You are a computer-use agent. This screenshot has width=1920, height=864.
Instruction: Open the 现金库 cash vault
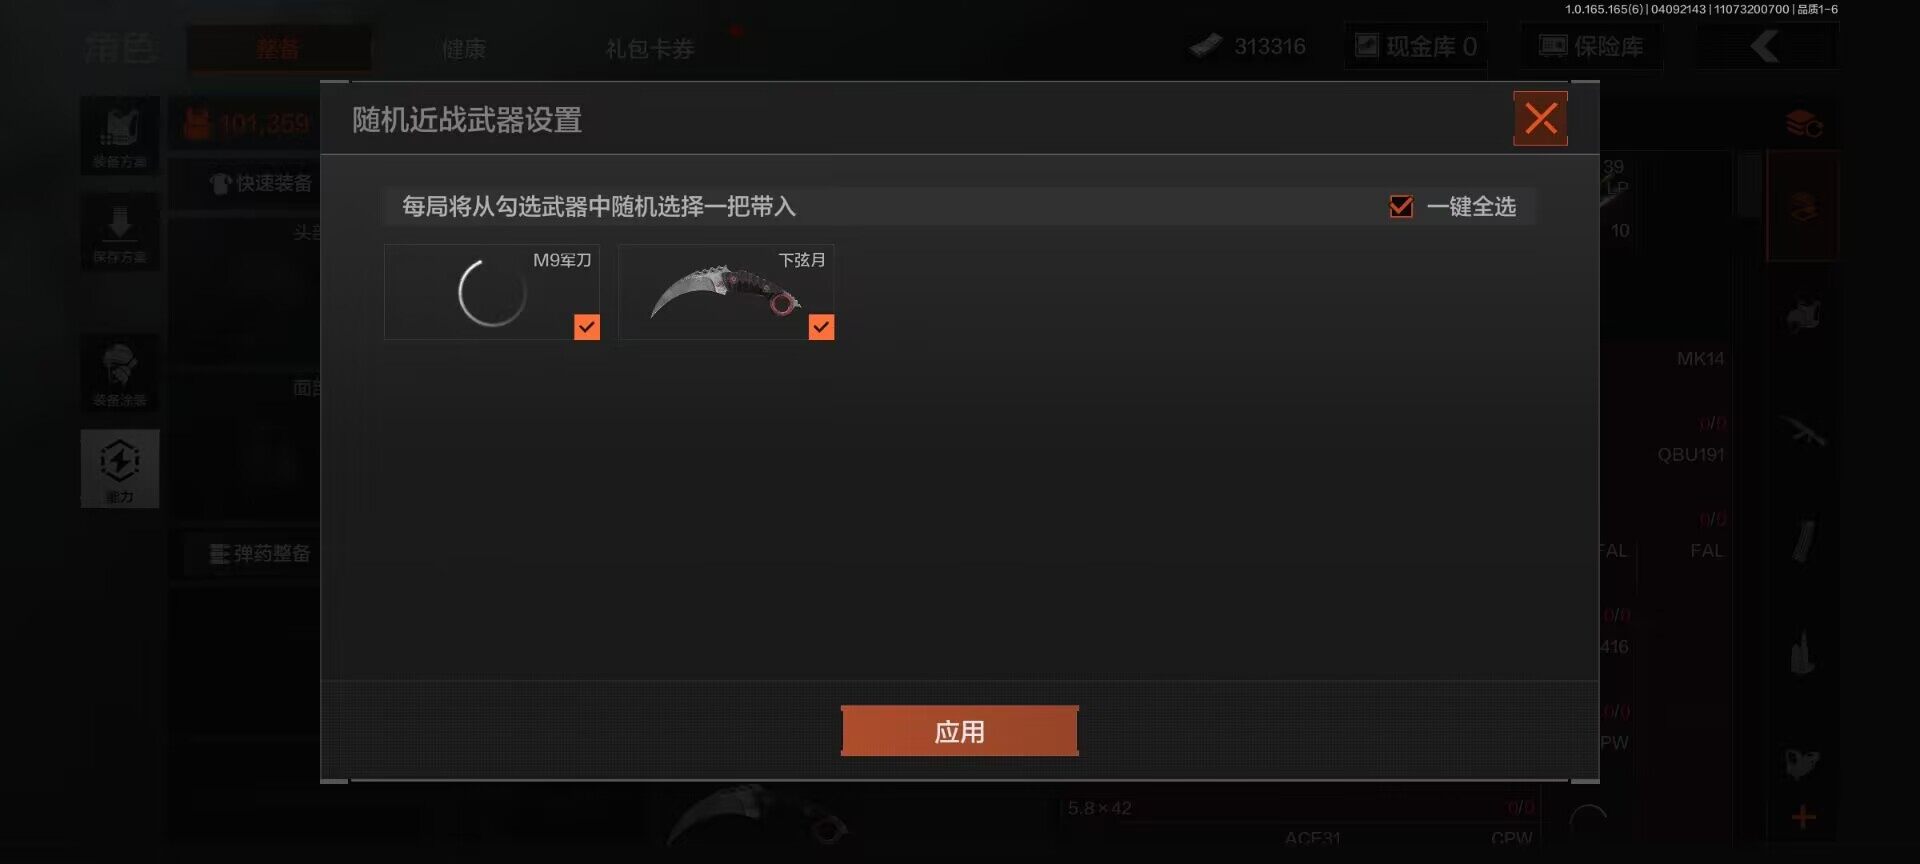click(x=1416, y=47)
